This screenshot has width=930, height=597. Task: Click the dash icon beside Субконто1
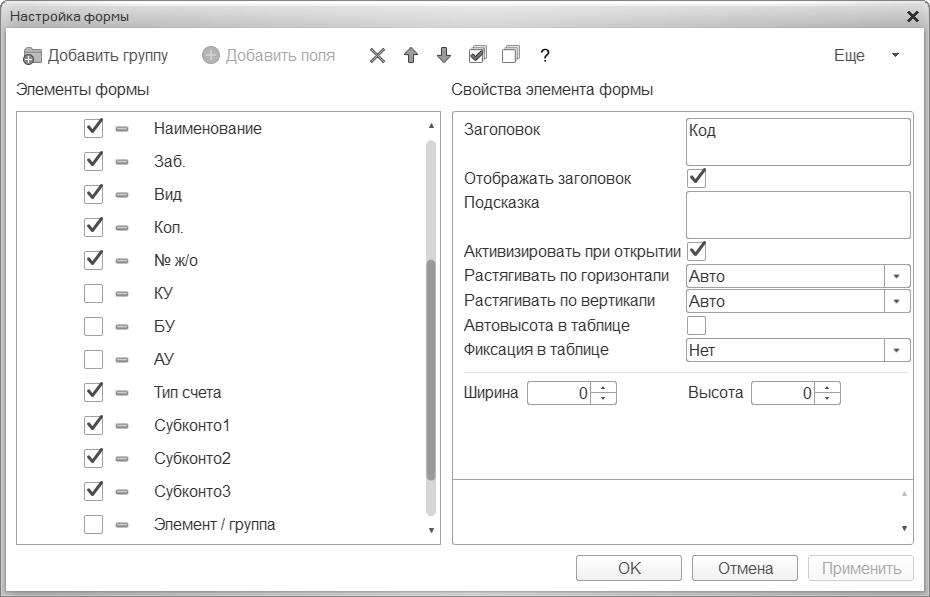click(122, 426)
